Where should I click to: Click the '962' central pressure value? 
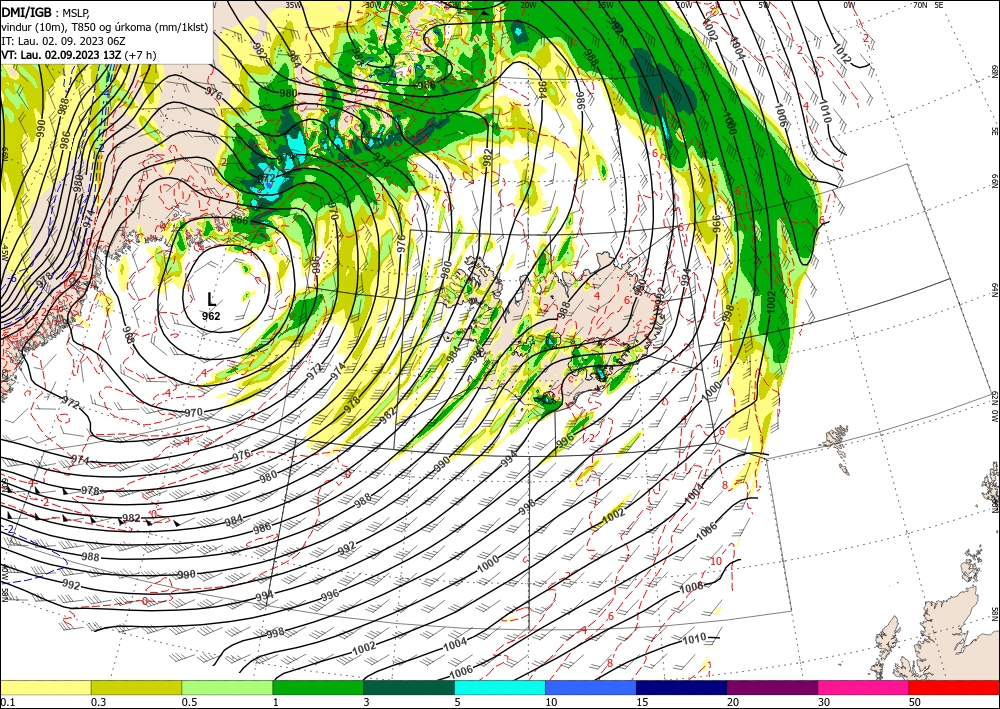pyautogui.click(x=211, y=316)
